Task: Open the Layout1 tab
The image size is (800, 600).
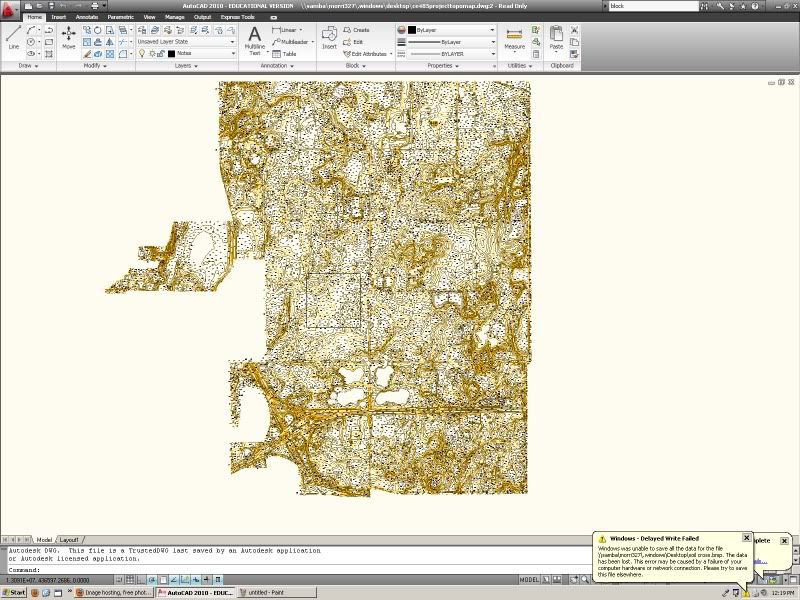Action: [x=68, y=539]
